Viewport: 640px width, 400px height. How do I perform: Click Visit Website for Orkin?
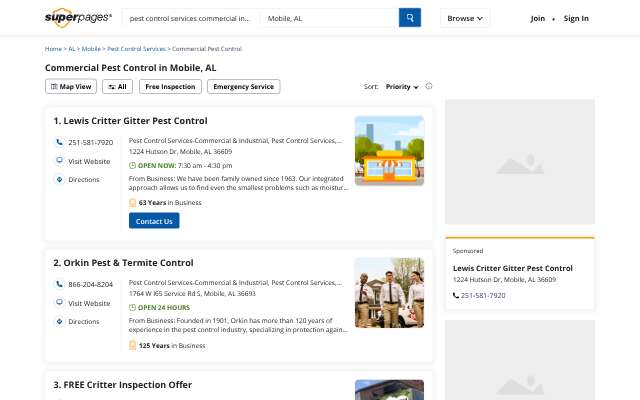89,303
